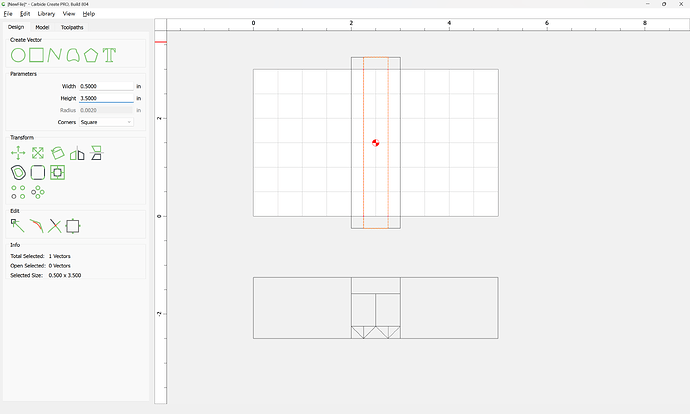This screenshot has height=414, width=690.
Task: Open the Library menu
Action: (x=46, y=14)
